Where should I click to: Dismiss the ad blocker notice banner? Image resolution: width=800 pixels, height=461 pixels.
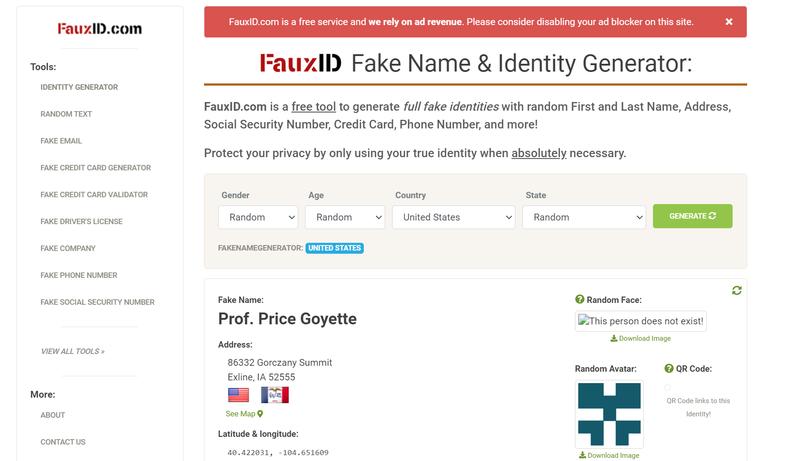coord(729,21)
